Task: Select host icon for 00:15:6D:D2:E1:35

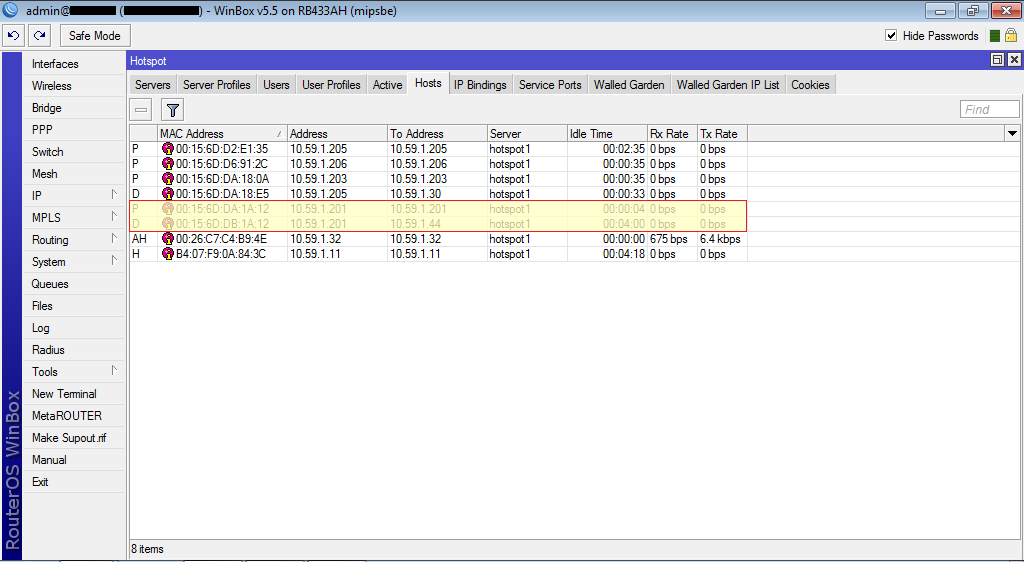Action: coord(168,149)
